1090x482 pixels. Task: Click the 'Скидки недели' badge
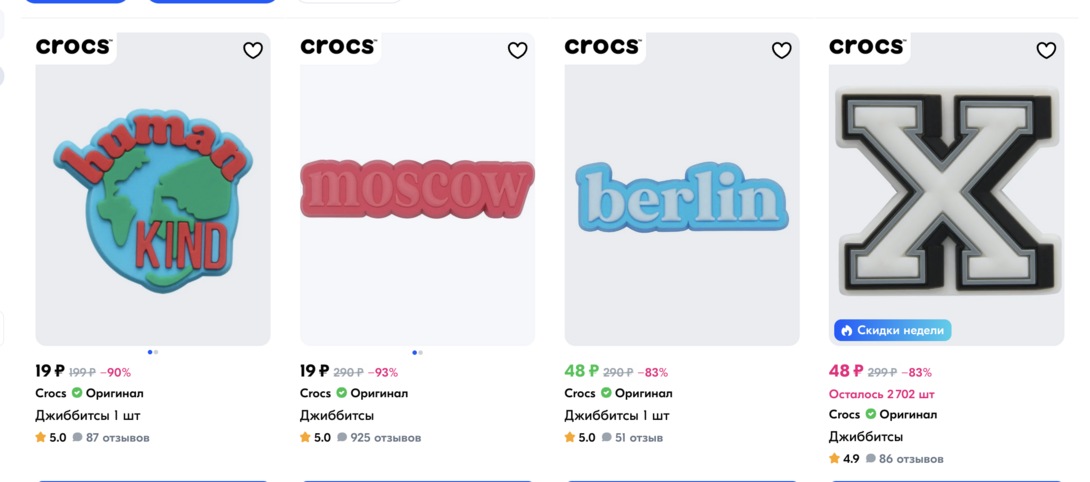892,330
